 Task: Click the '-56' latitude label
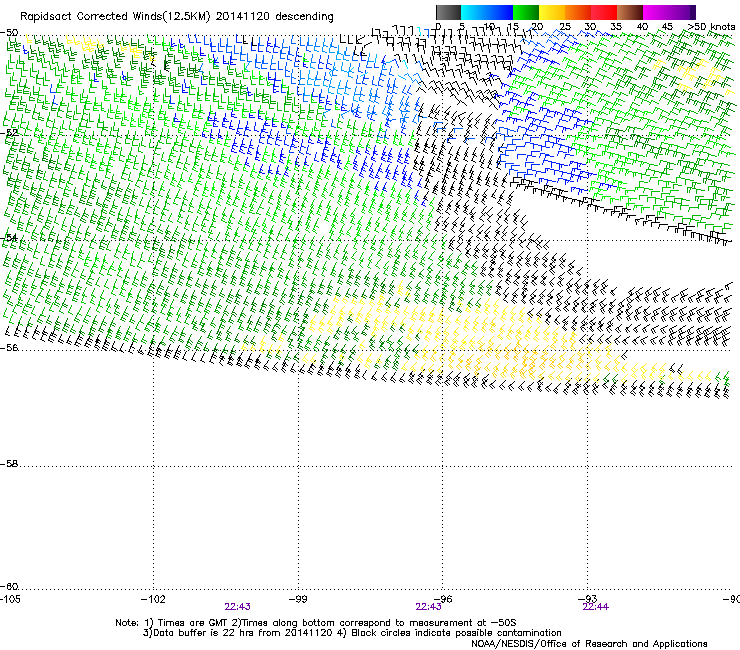[x=9, y=347]
